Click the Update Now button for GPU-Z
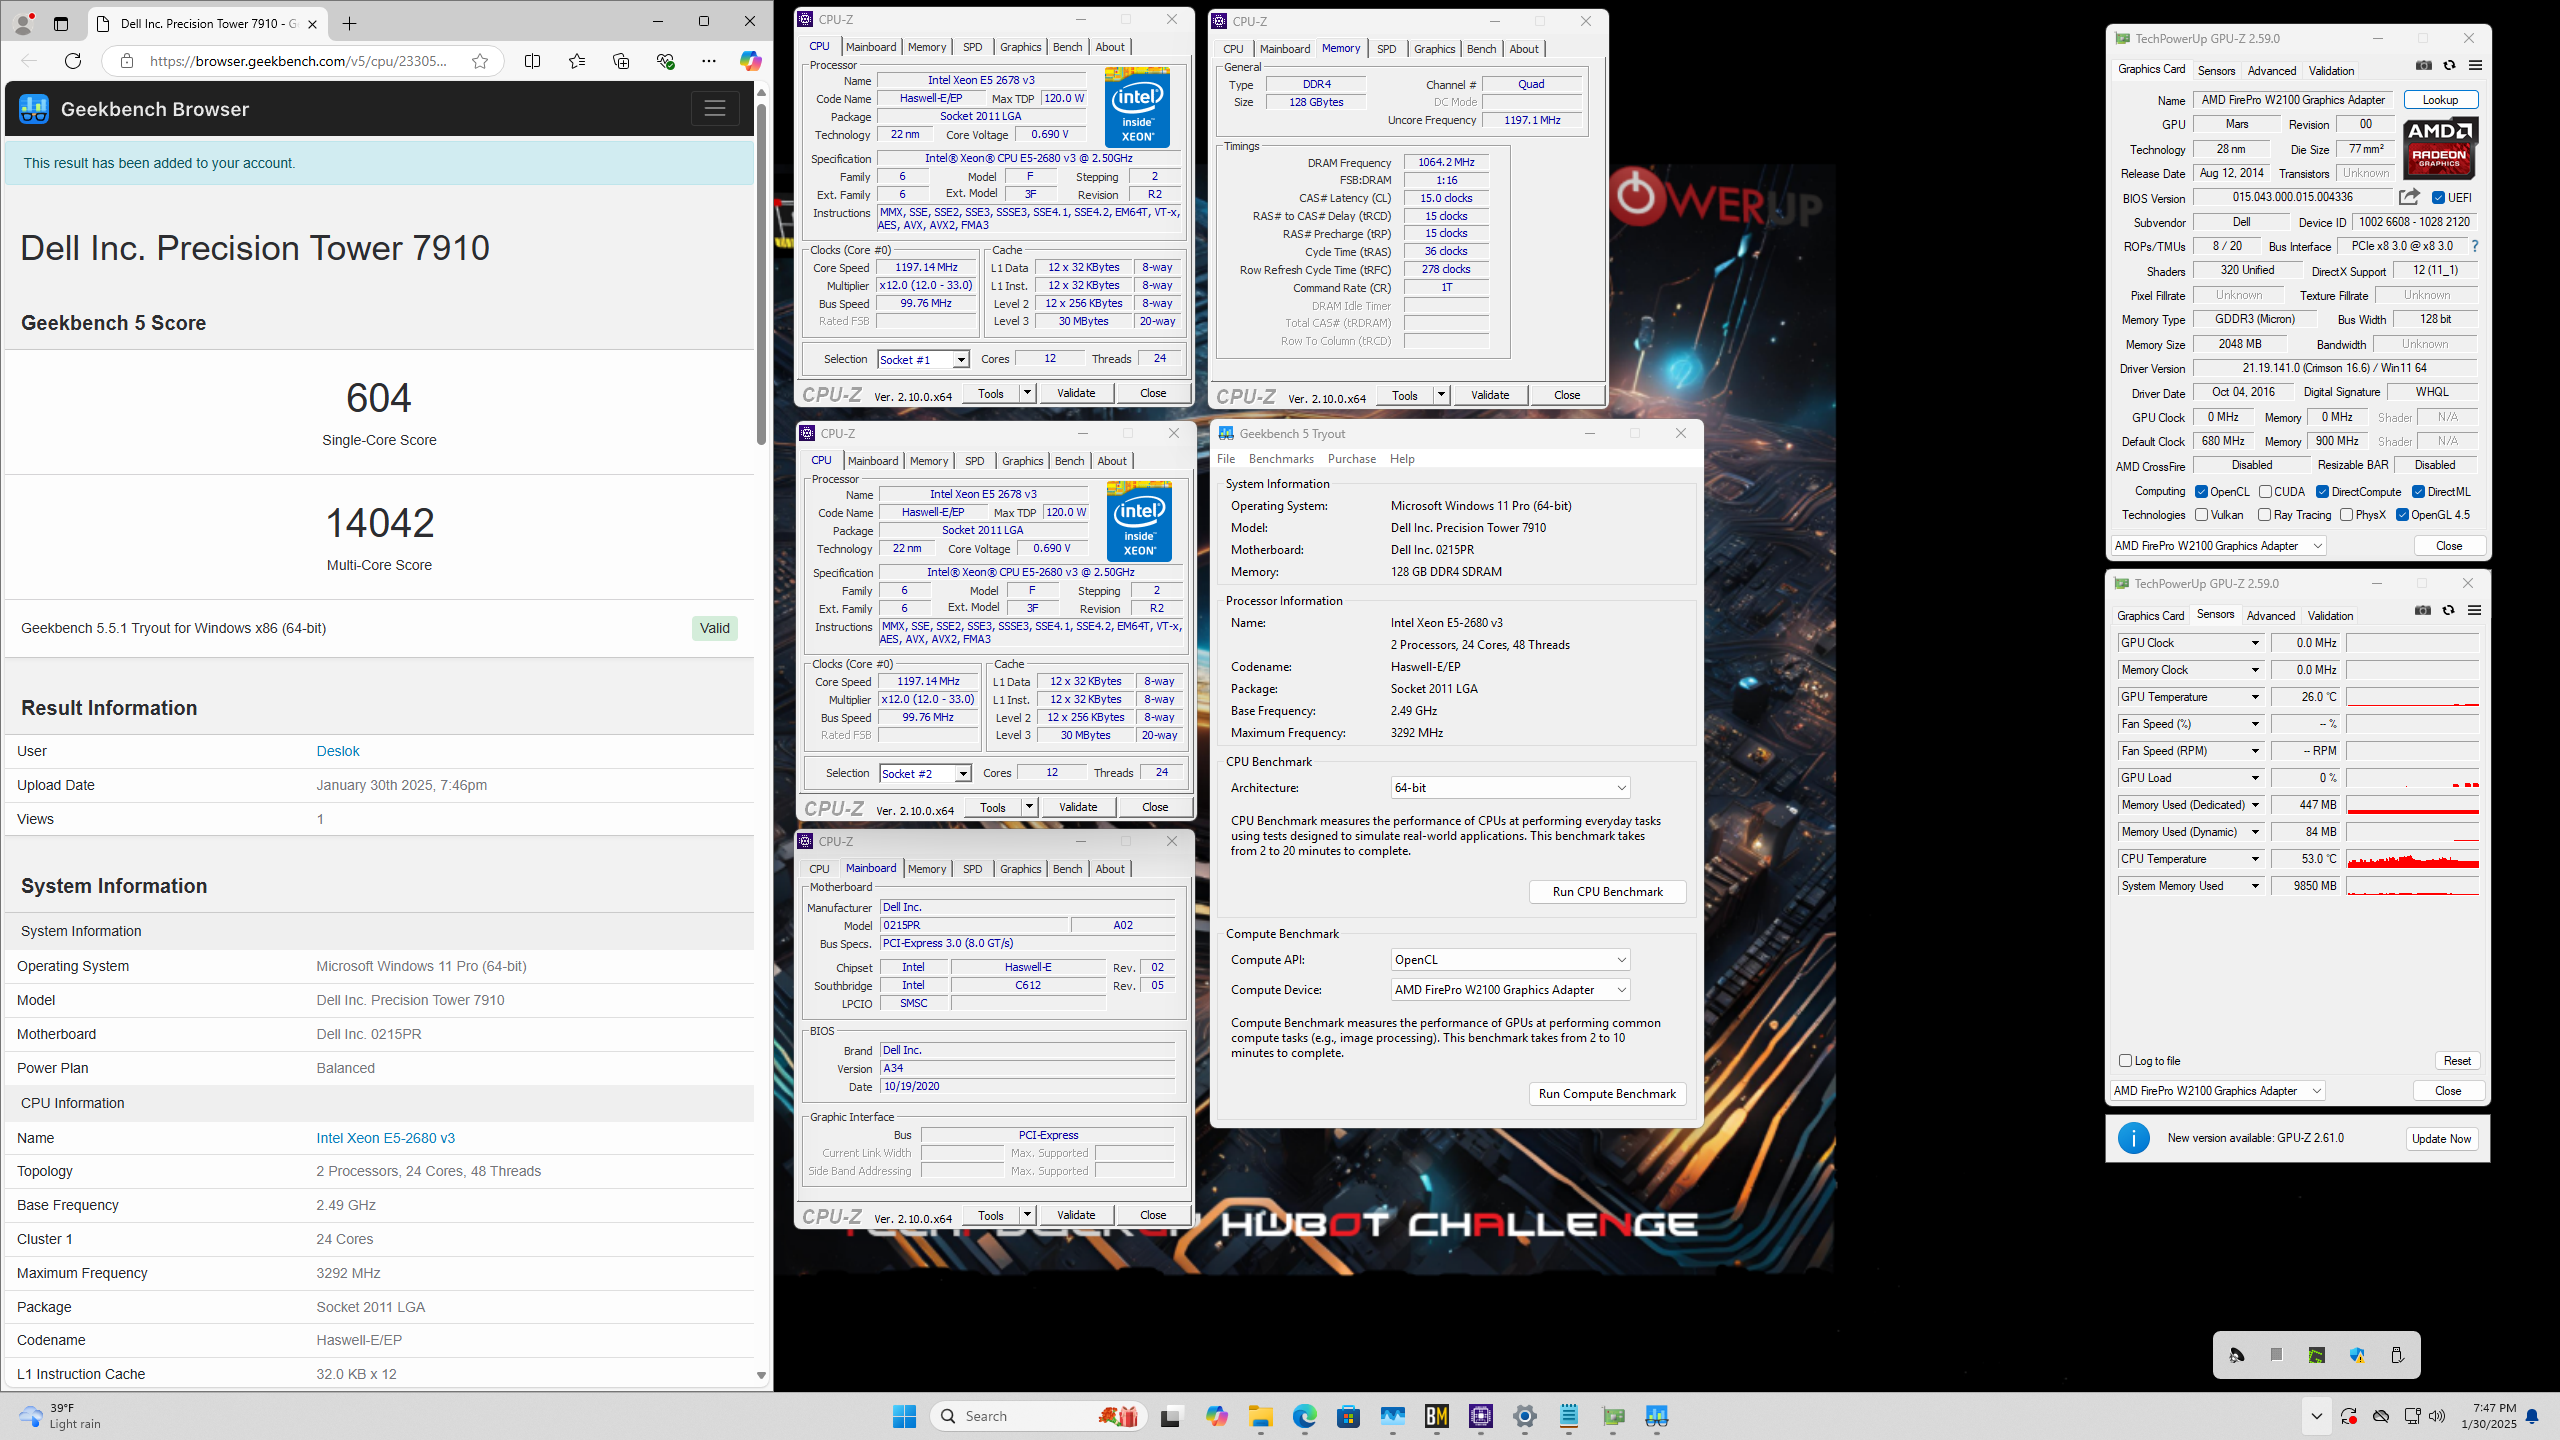The height and width of the screenshot is (1440, 2560). (2441, 1138)
